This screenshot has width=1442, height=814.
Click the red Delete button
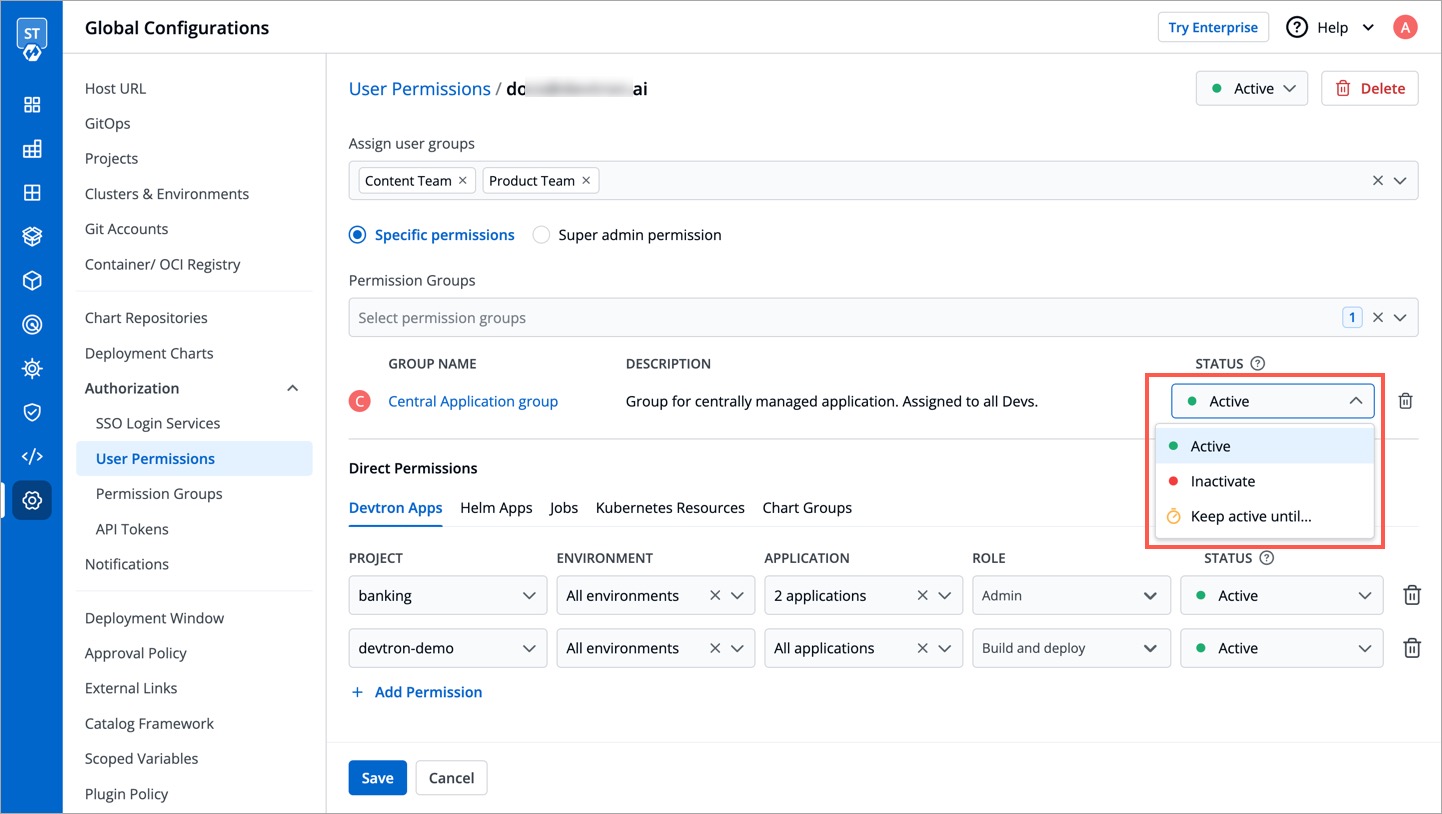pyautogui.click(x=1370, y=88)
